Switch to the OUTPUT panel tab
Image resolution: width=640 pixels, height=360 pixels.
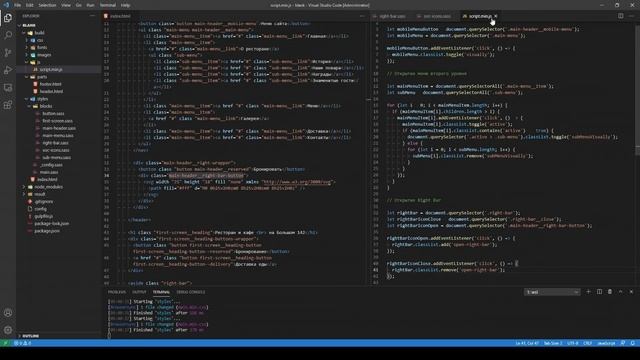click(x=139, y=292)
